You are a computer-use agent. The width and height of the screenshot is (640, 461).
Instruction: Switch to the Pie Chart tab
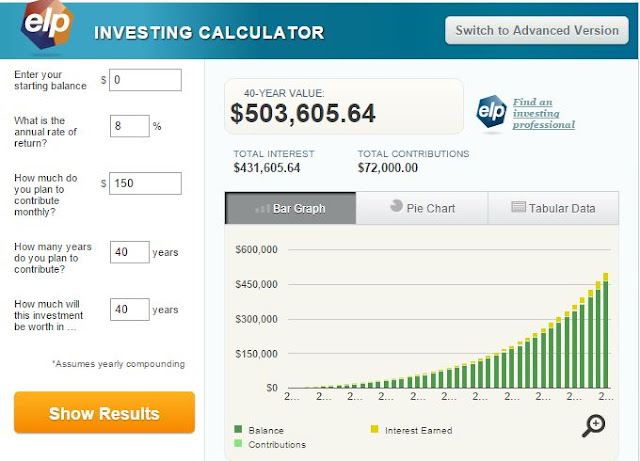click(x=421, y=208)
